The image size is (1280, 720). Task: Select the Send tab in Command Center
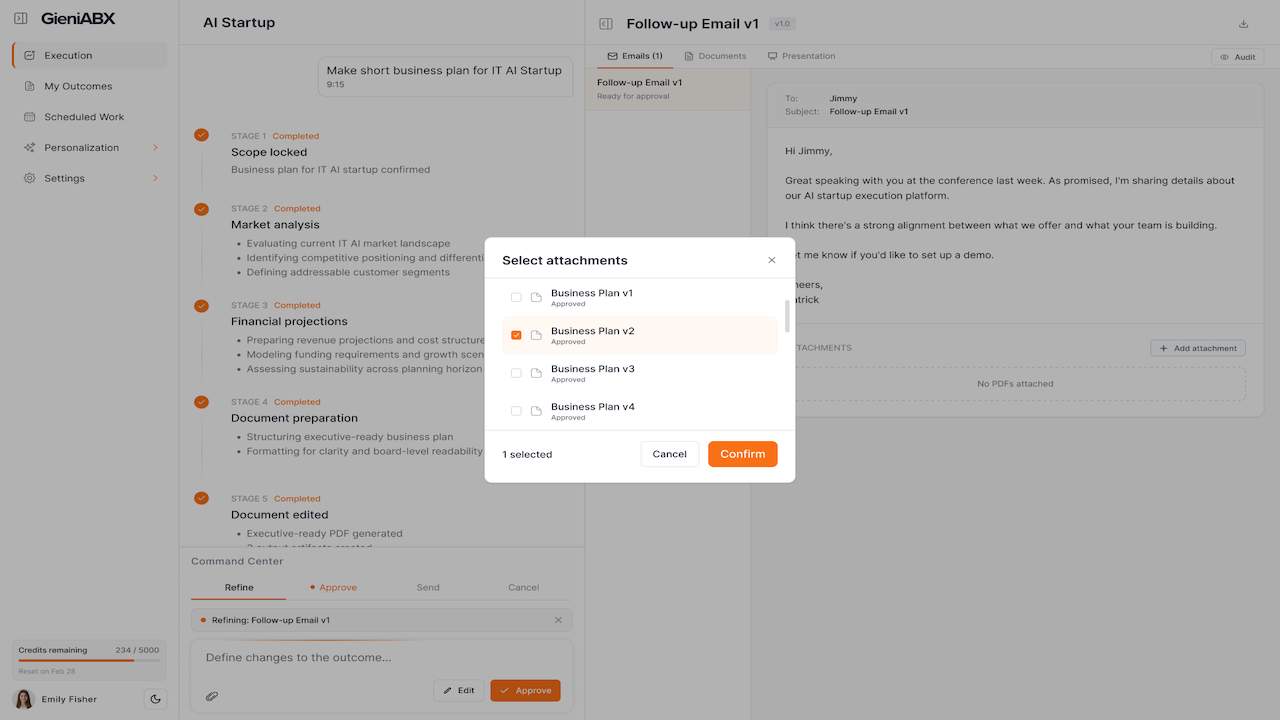click(428, 587)
